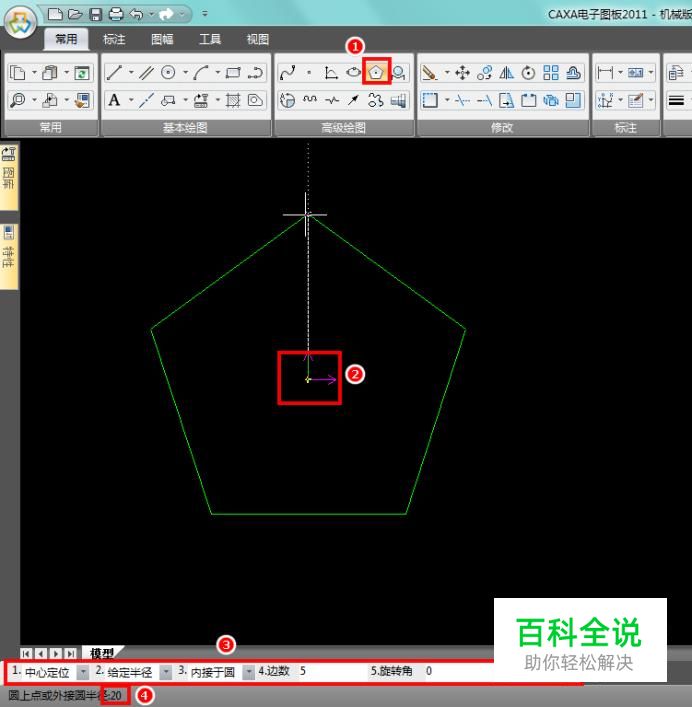Select the text tool A icon
This screenshot has width=692, height=707.
tap(114, 100)
